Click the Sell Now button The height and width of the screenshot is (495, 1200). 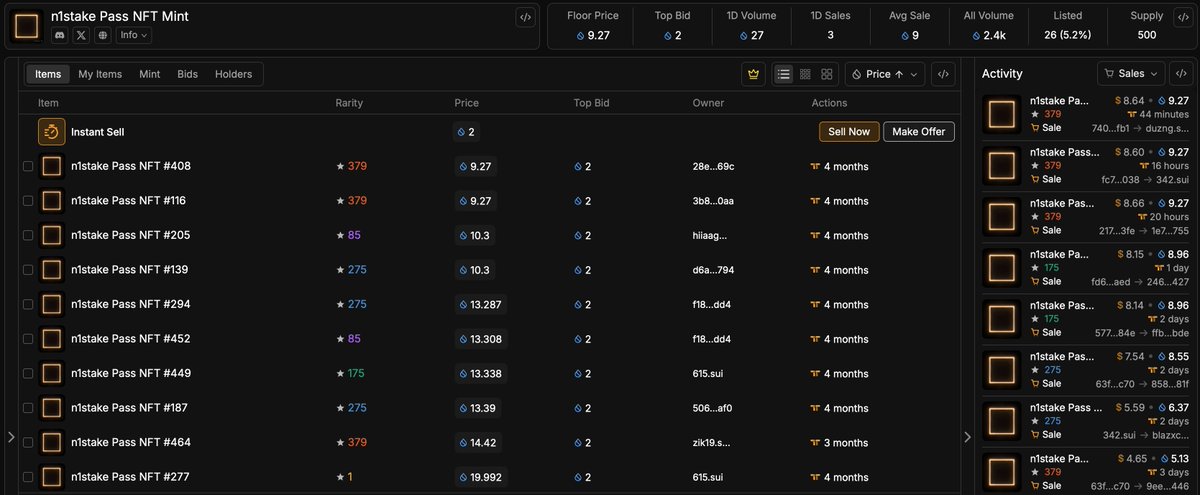coord(849,132)
